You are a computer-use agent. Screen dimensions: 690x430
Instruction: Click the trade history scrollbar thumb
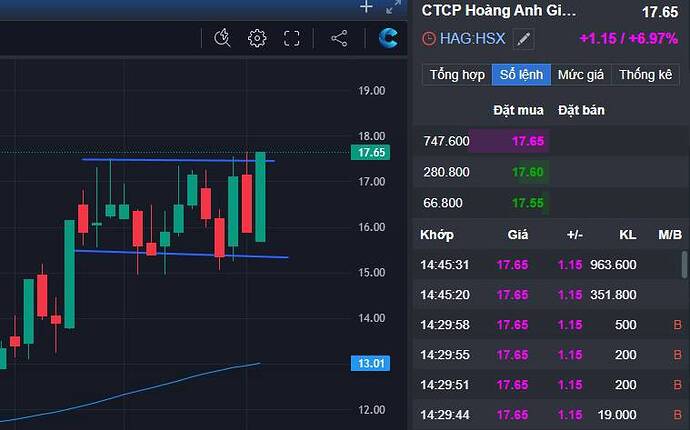click(684, 265)
